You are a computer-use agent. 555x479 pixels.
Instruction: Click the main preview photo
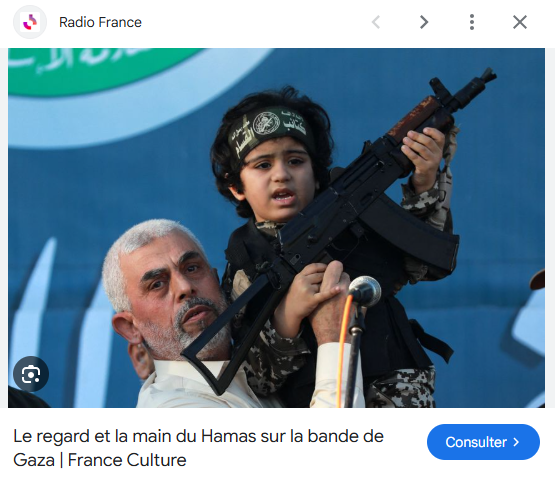[276, 228]
